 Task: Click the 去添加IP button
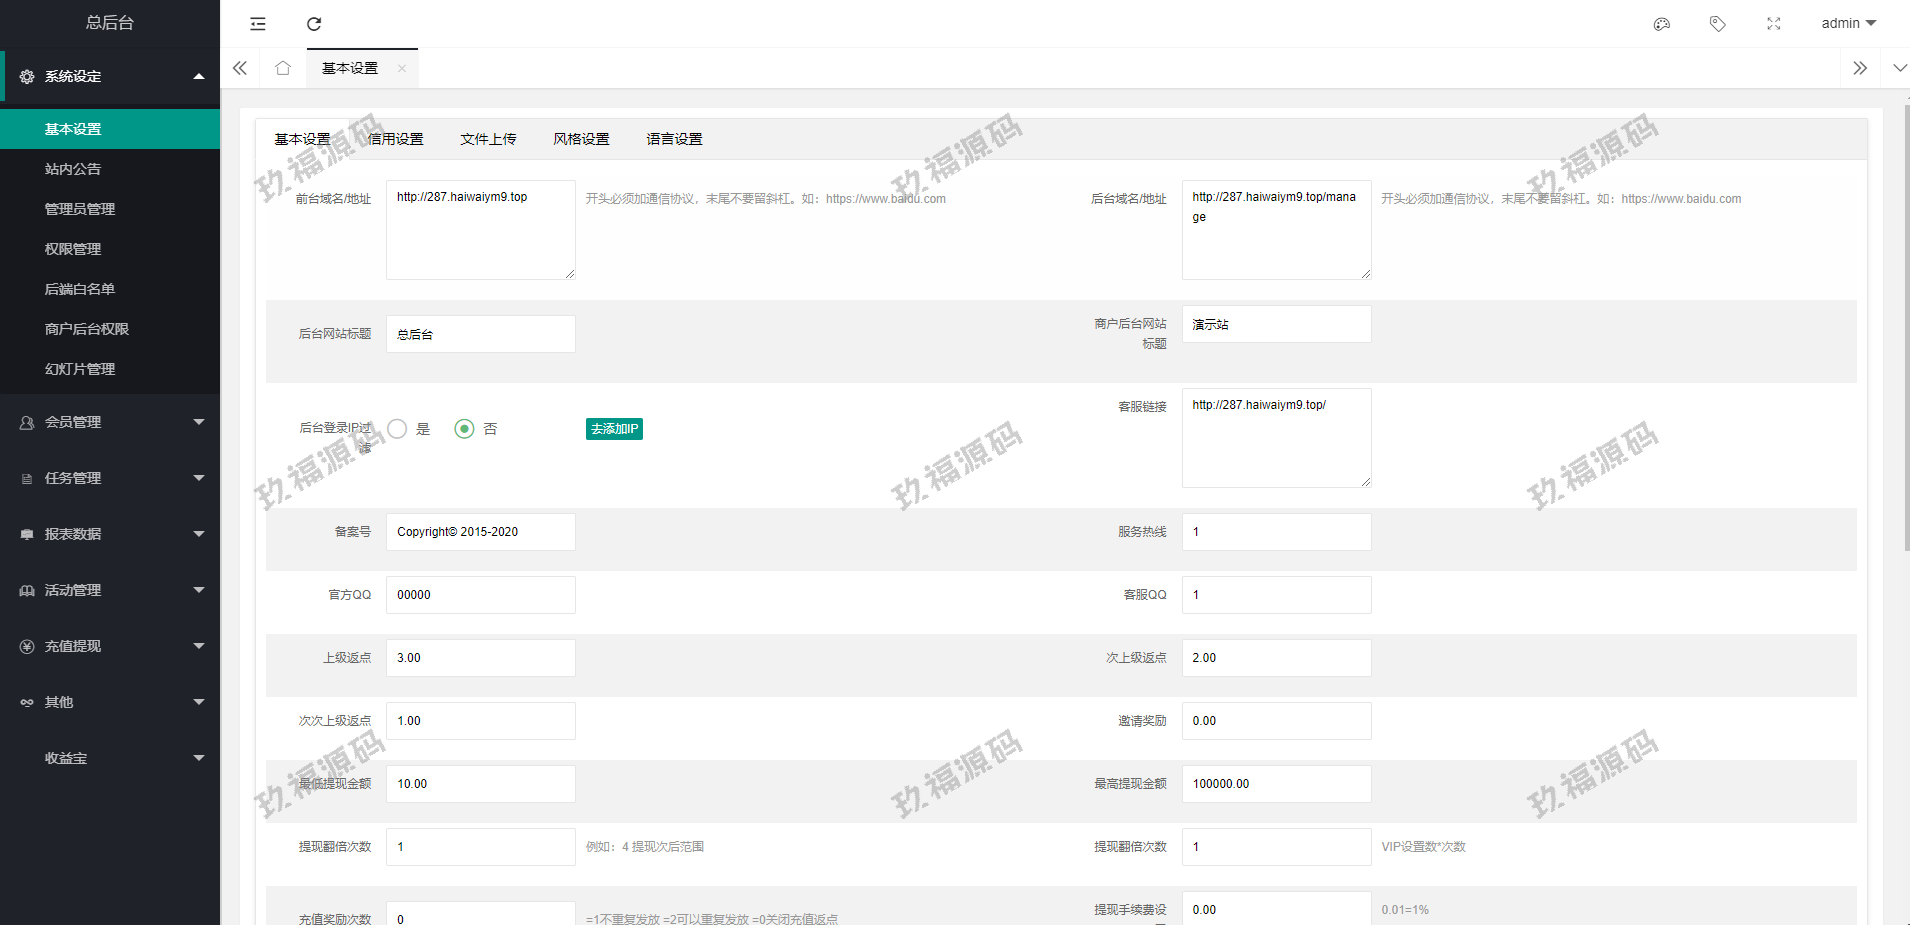click(614, 429)
